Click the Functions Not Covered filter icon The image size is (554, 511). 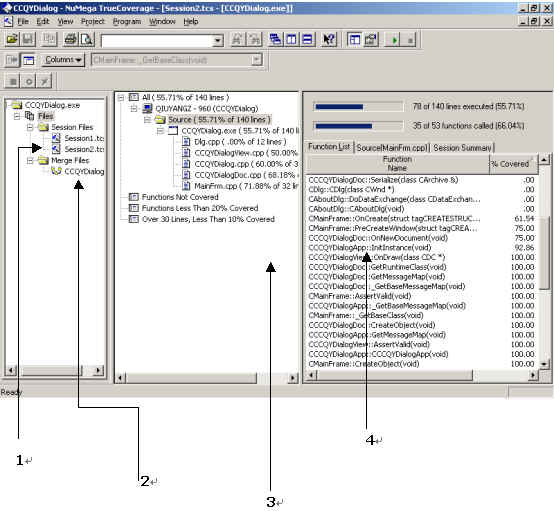coord(134,197)
